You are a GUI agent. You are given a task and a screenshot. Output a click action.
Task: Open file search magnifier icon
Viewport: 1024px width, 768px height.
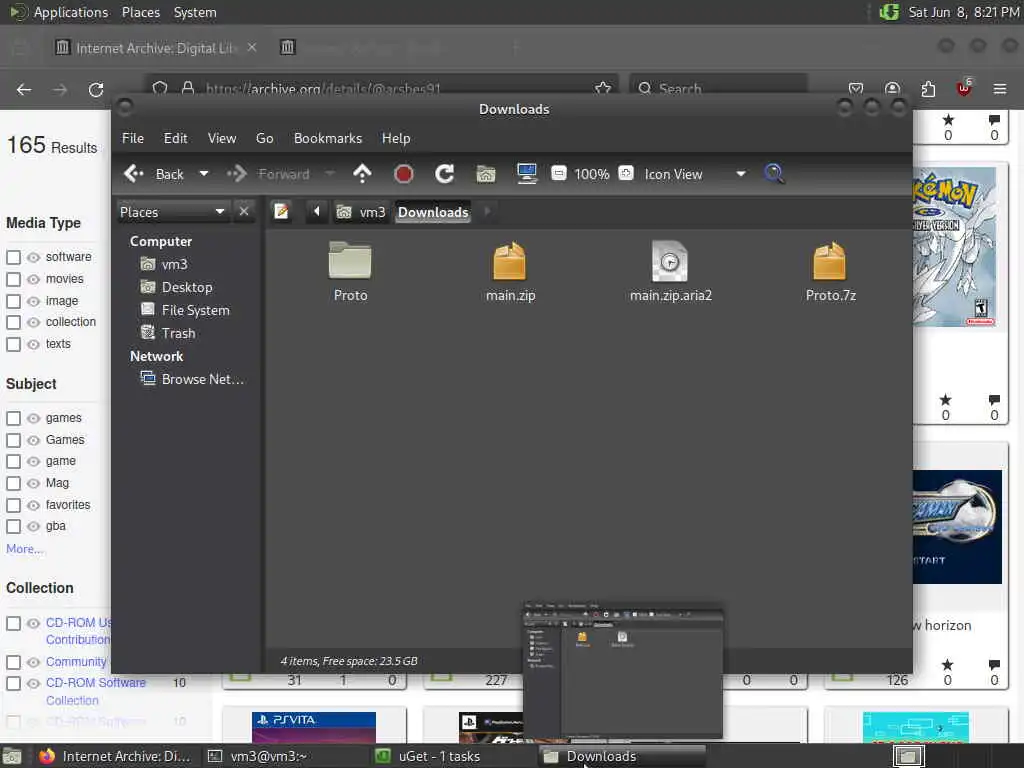774,174
